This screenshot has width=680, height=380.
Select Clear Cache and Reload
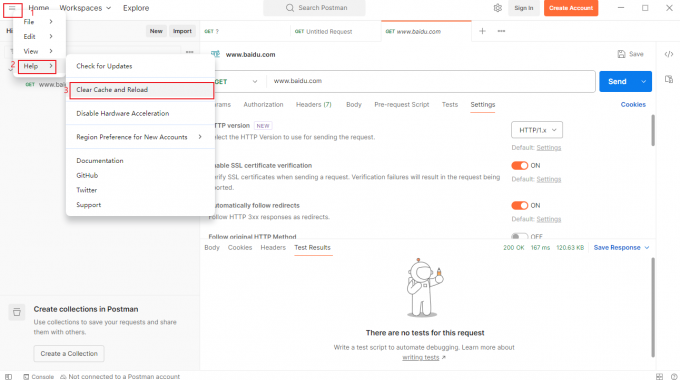coord(141,90)
